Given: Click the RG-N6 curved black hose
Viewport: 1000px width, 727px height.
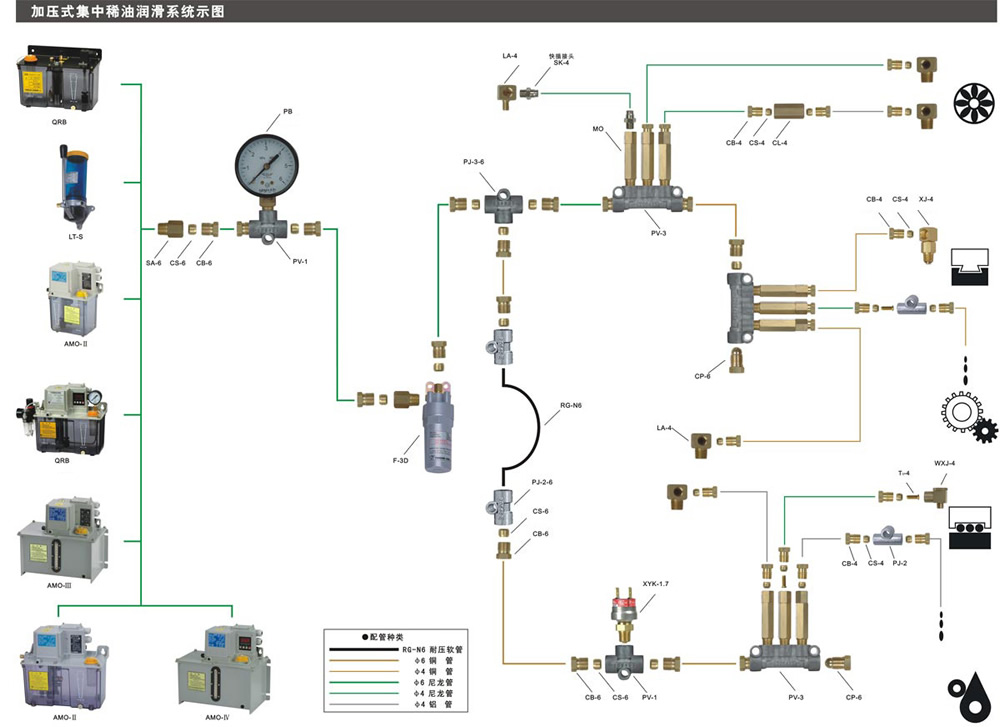Looking at the screenshot, I should [528, 423].
